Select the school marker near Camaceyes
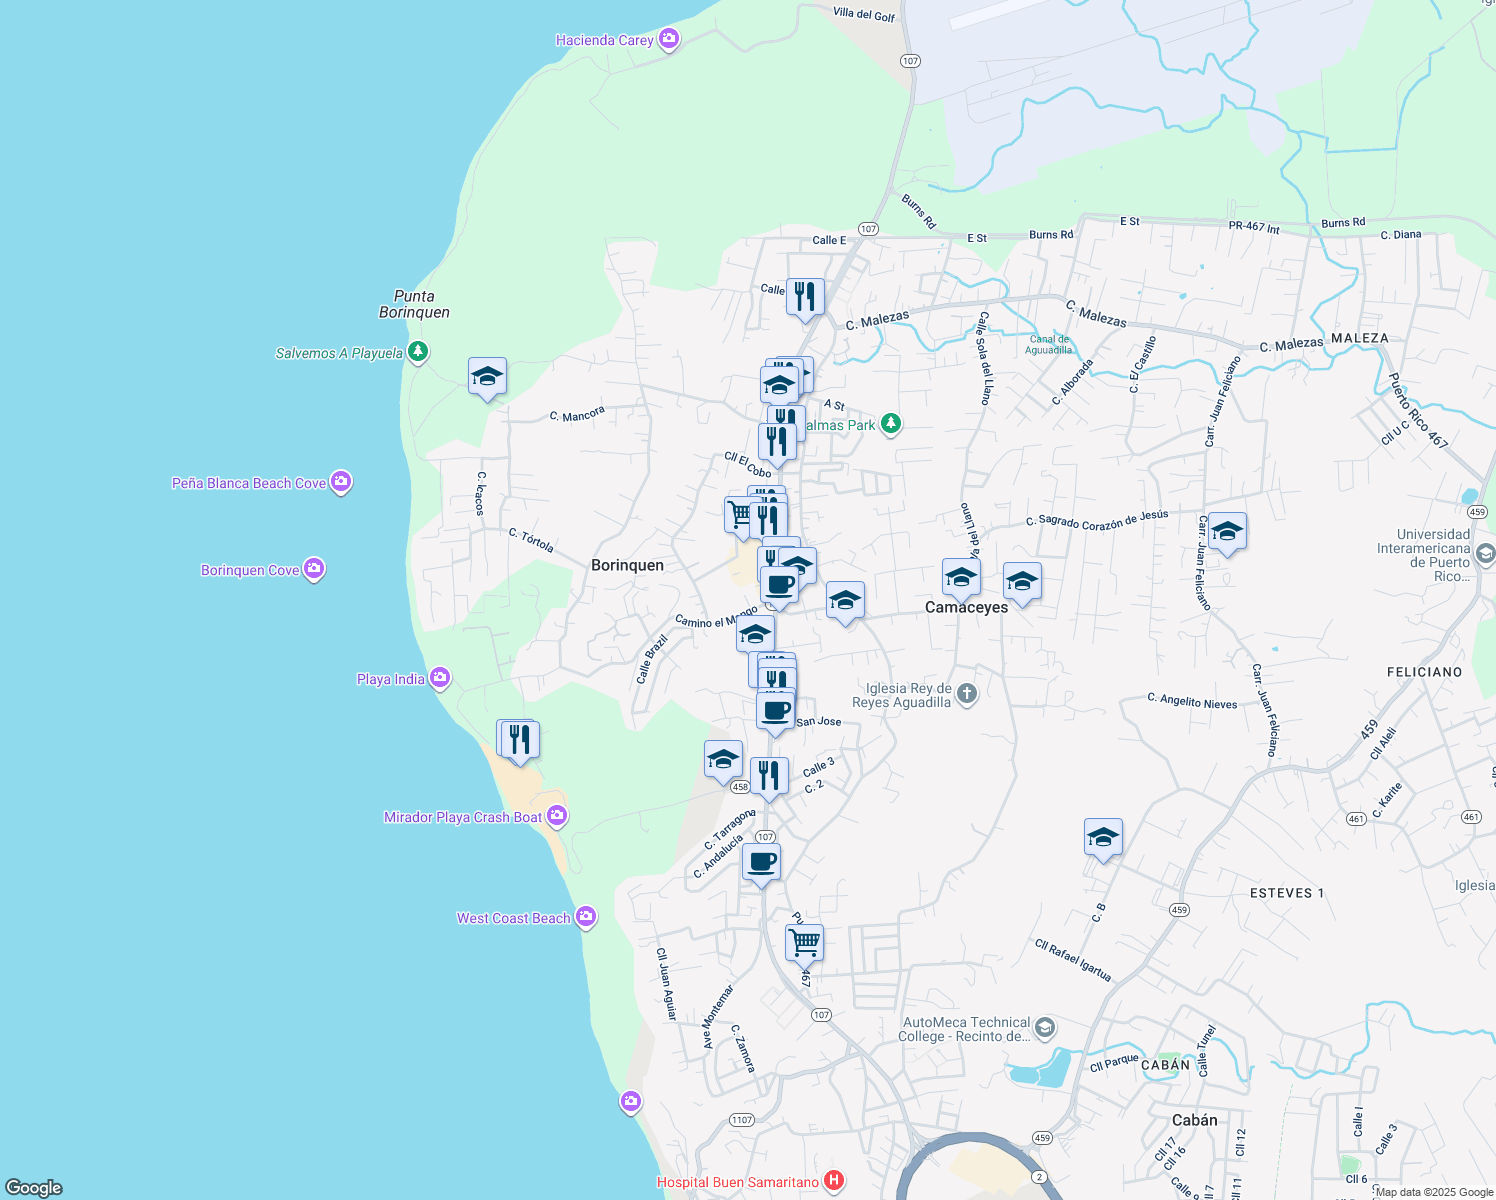The height and width of the screenshot is (1200, 1496). (960, 575)
